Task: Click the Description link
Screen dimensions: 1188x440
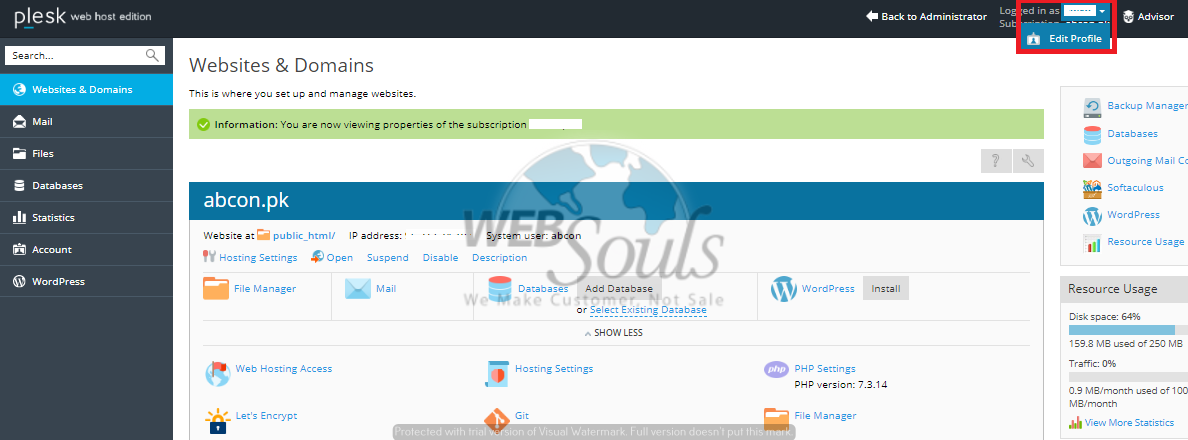Action: click(x=499, y=257)
